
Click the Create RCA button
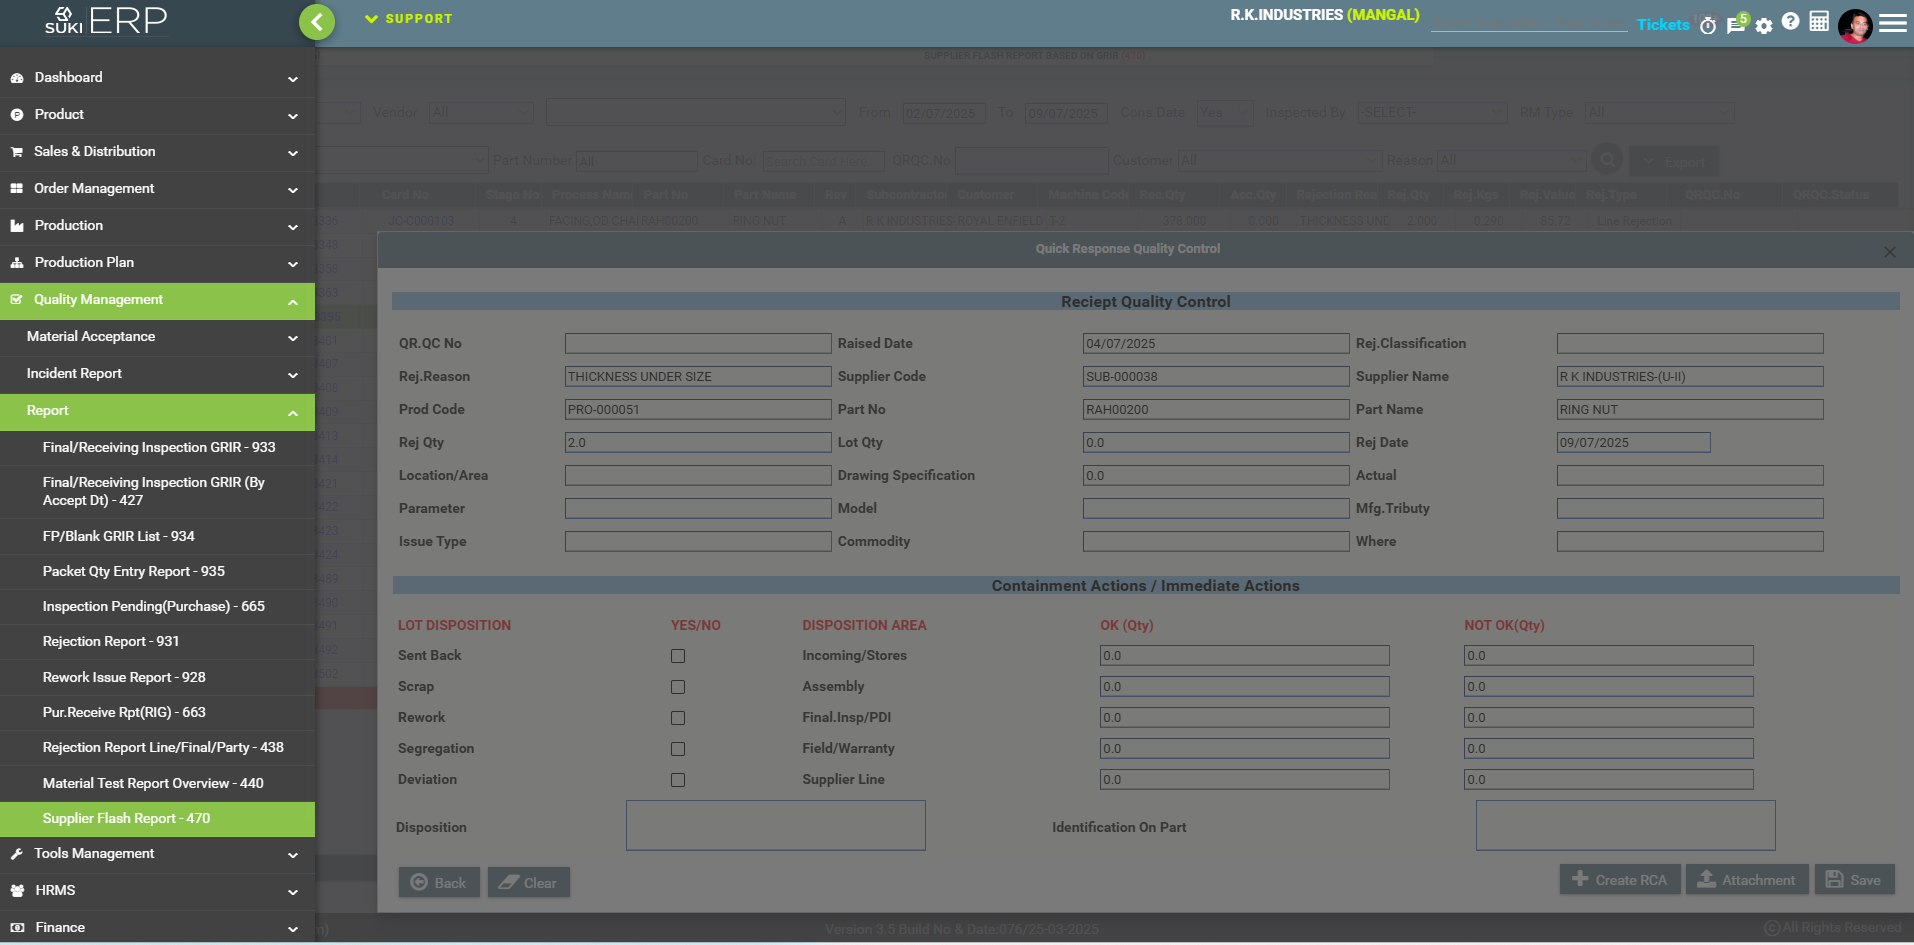1619,880
